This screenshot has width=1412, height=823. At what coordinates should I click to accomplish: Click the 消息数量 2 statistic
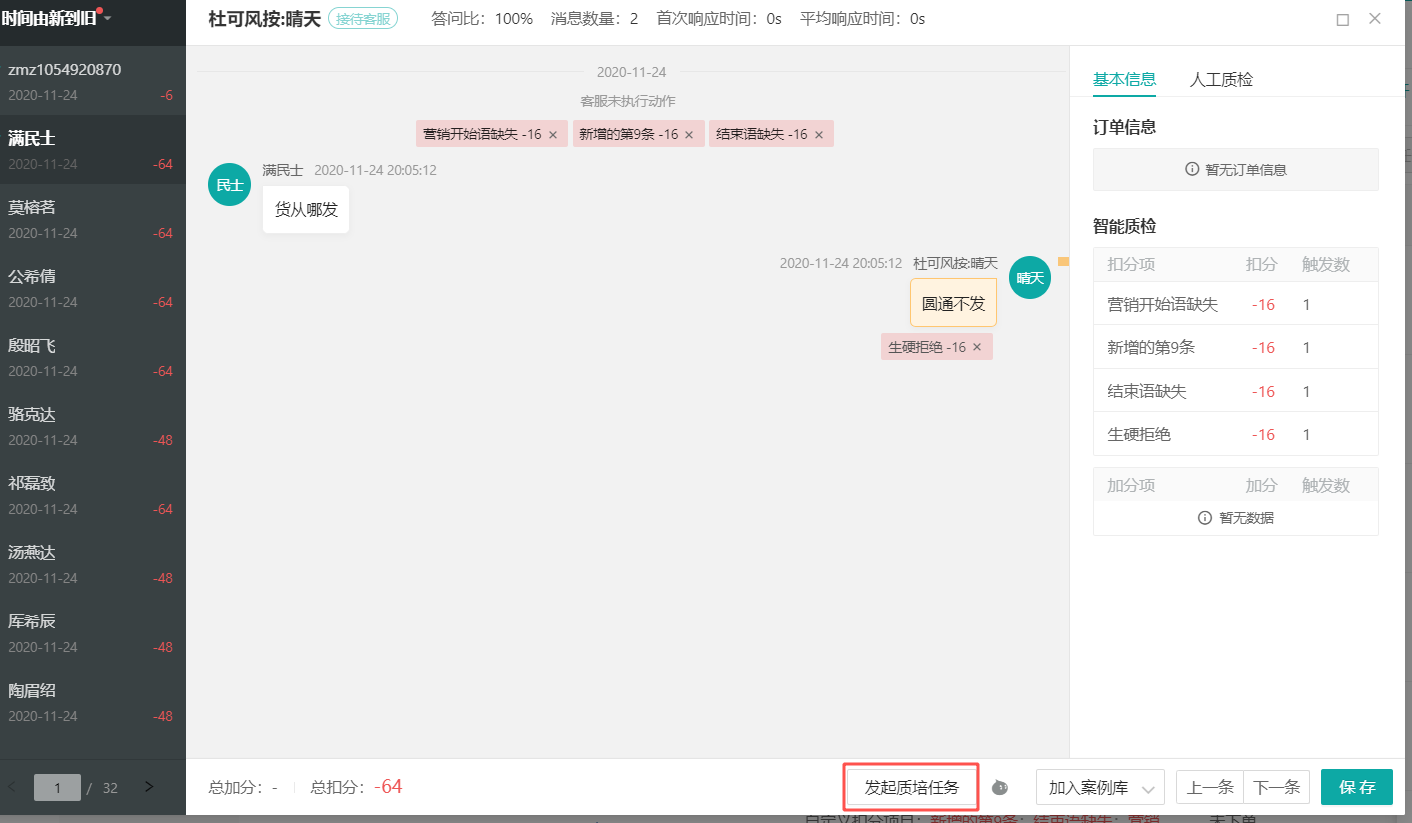click(x=594, y=19)
